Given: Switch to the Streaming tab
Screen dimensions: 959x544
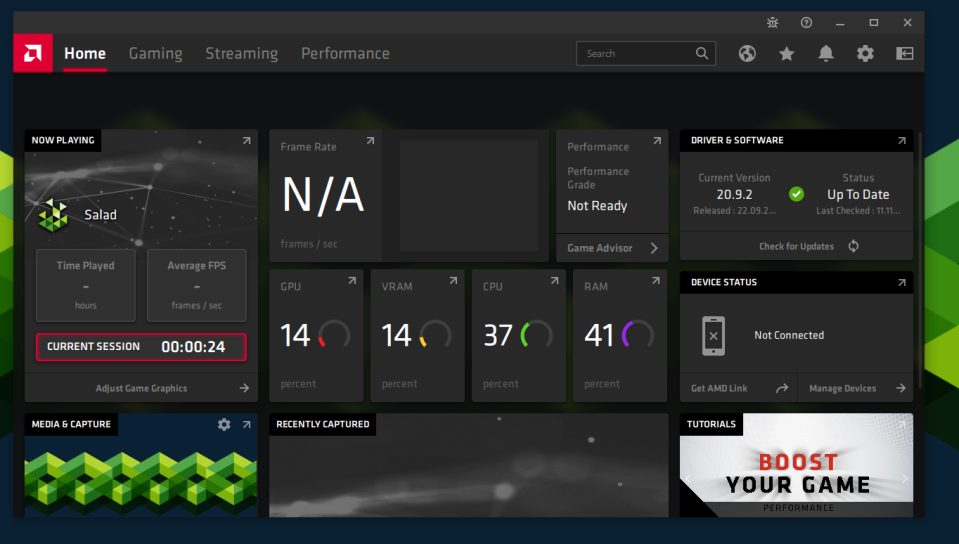Looking at the screenshot, I should coord(242,54).
